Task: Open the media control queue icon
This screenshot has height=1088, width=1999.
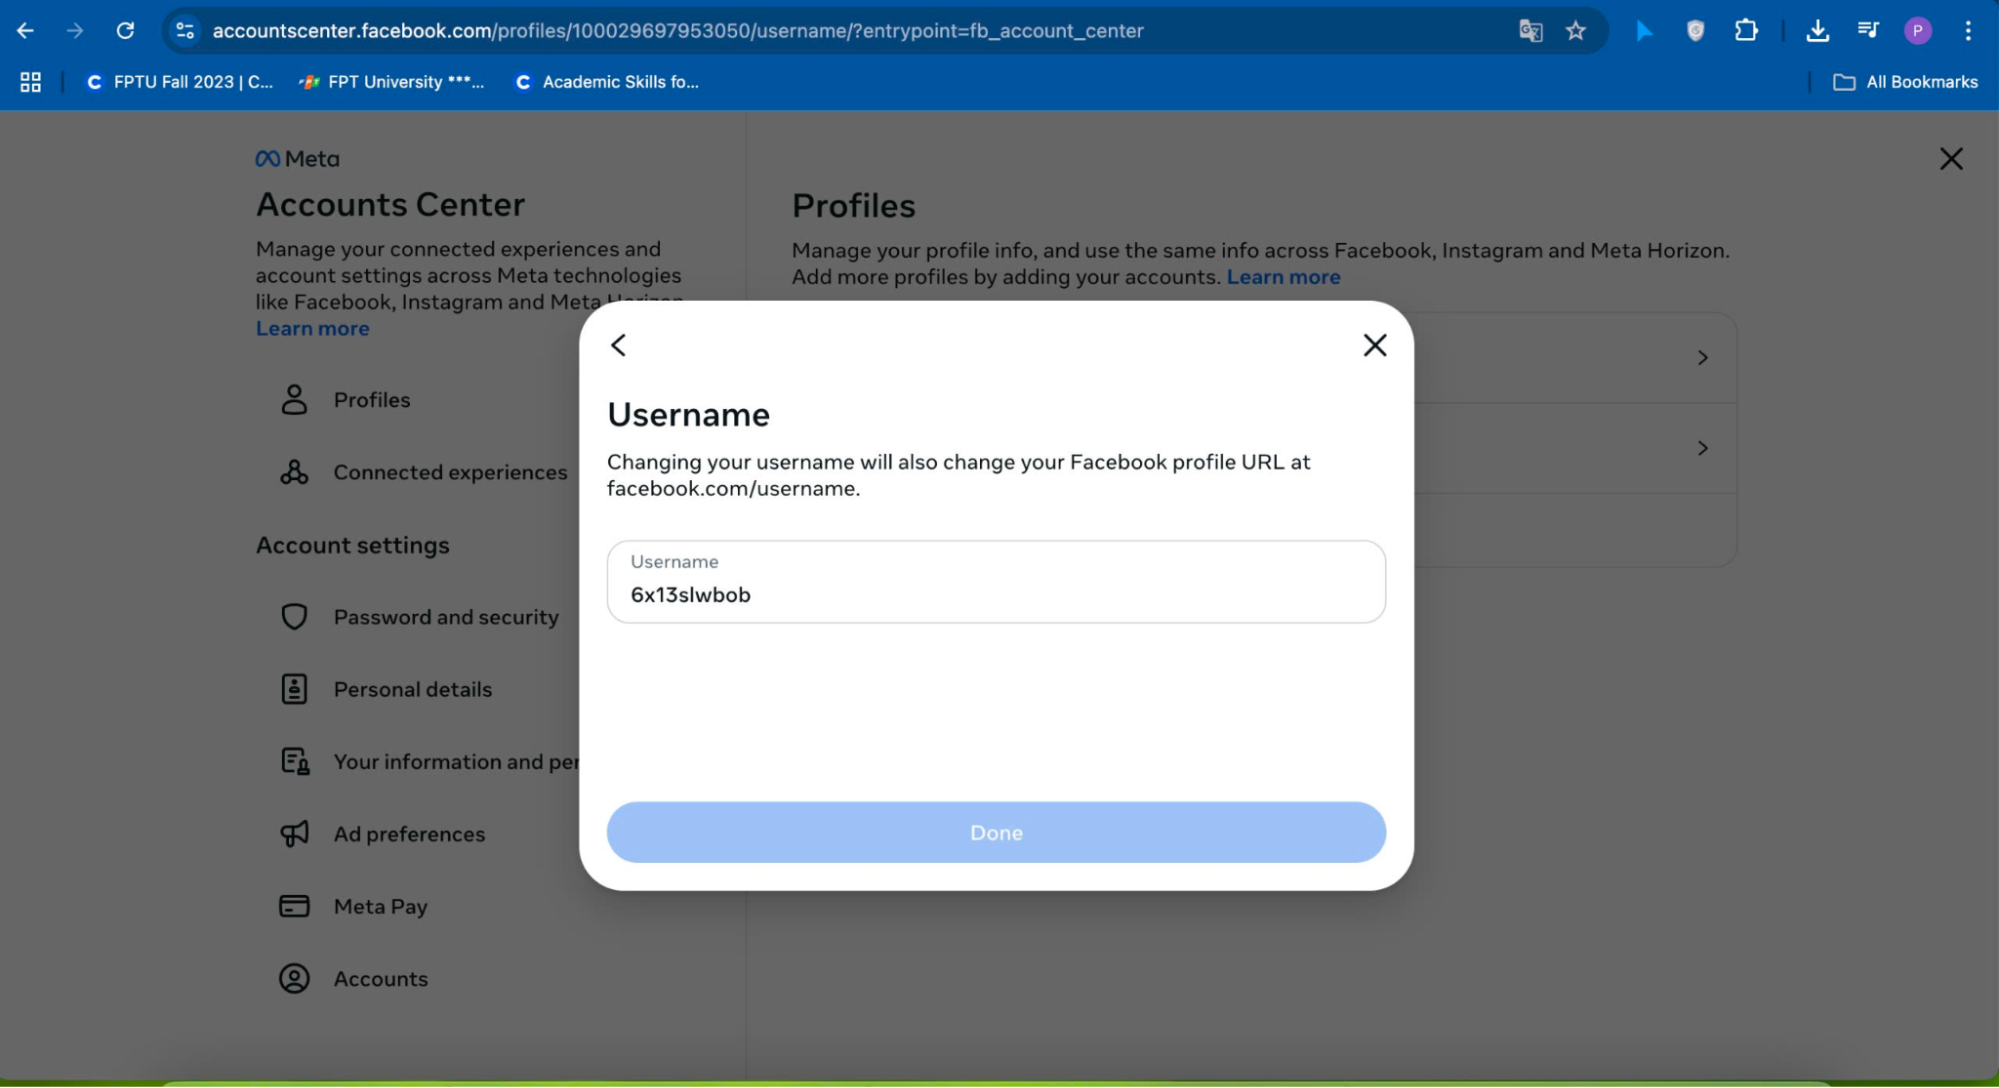Action: 1867,30
